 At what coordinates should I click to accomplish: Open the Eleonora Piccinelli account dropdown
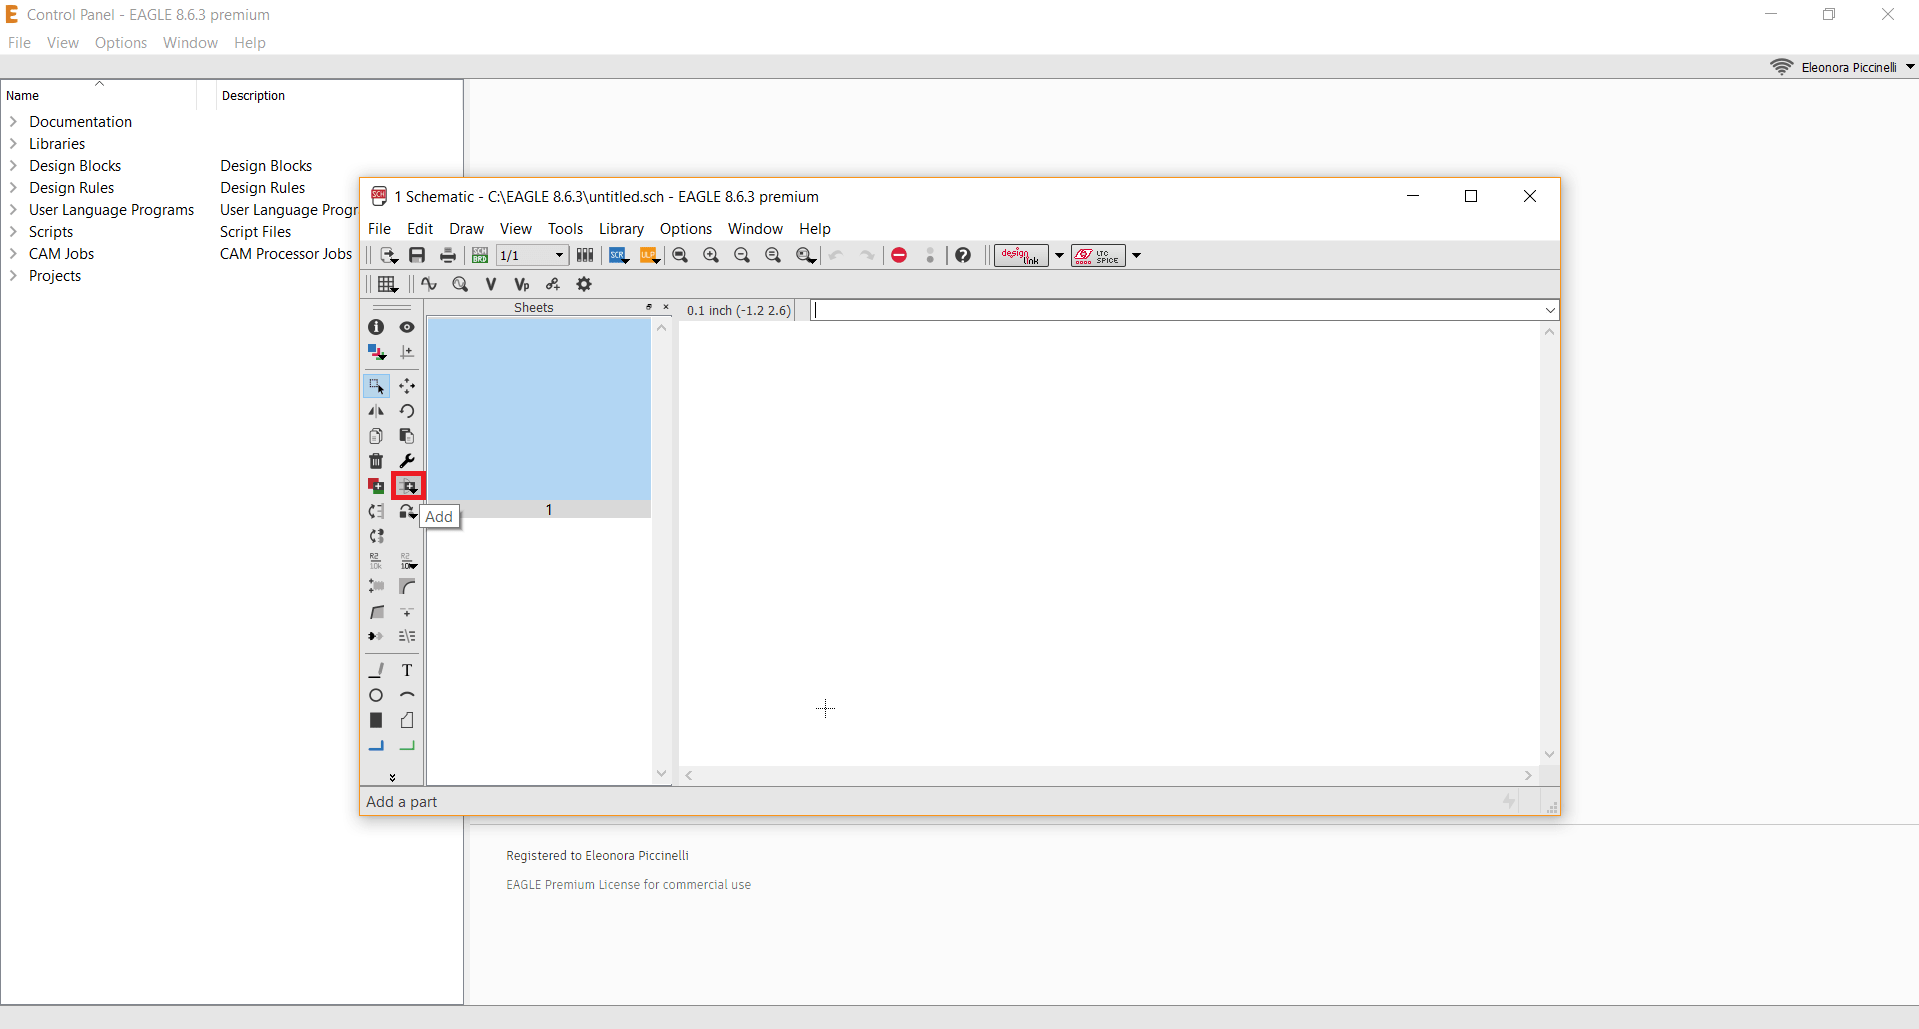1910,67
